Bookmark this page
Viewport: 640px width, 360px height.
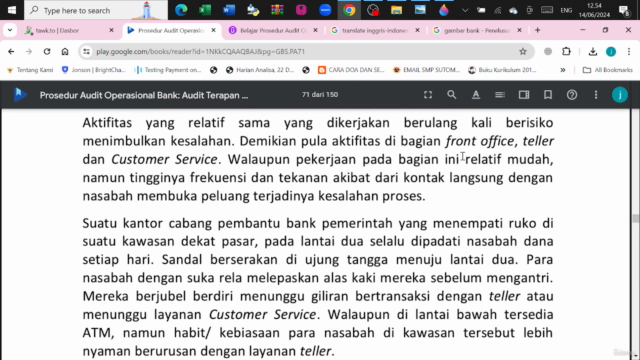[x=548, y=95]
